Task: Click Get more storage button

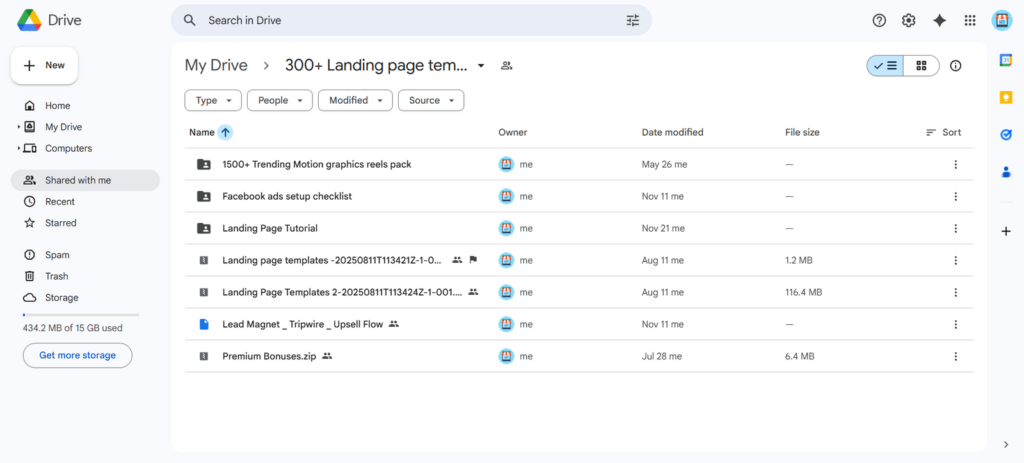Action: click(x=77, y=355)
